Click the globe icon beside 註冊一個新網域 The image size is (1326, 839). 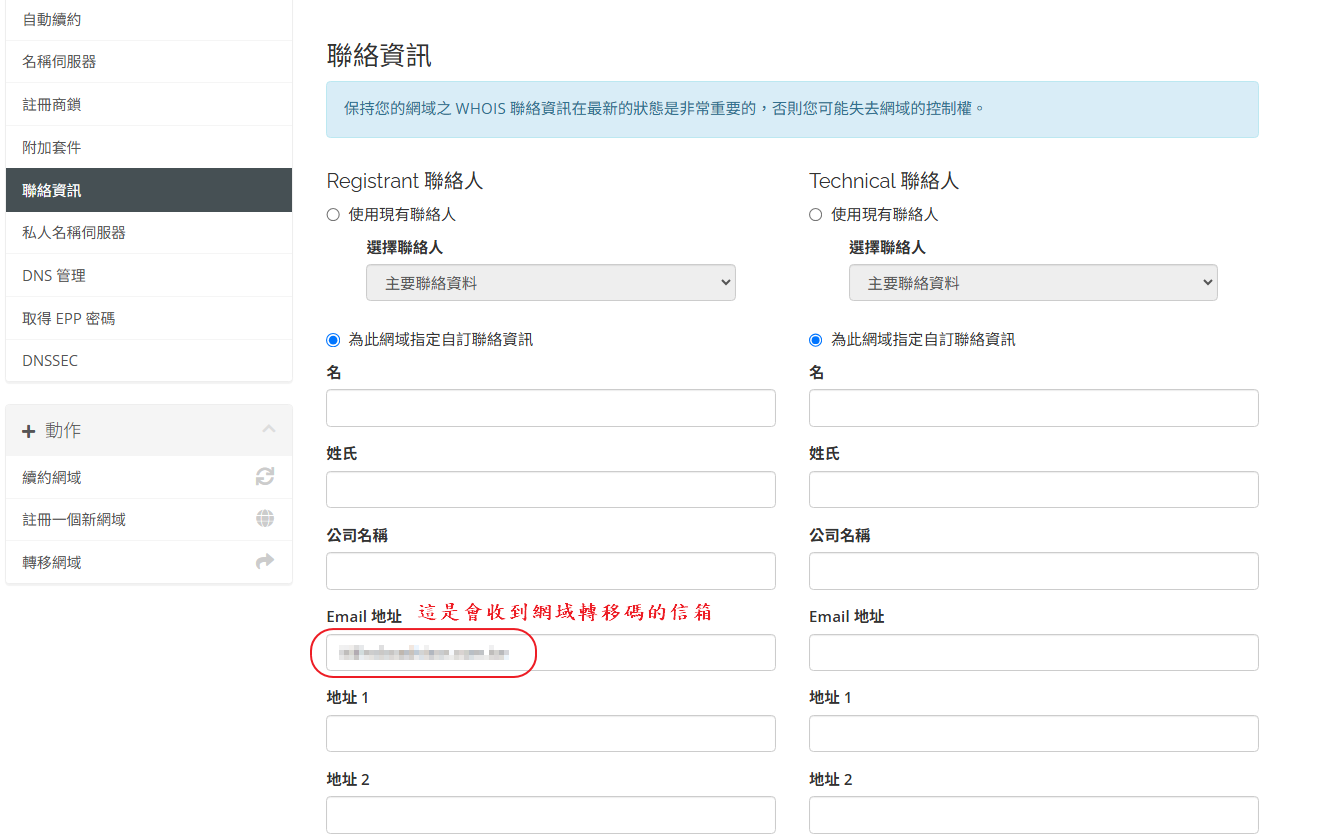pyautogui.click(x=265, y=519)
